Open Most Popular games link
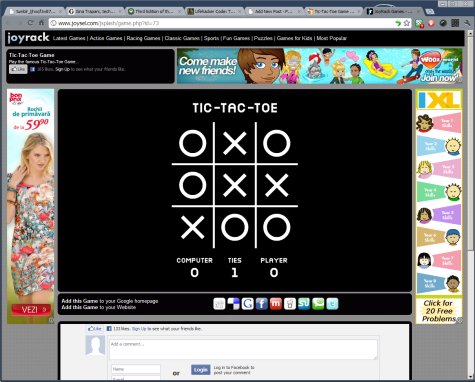This screenshot has width=475, height=382. coord(331,38)
